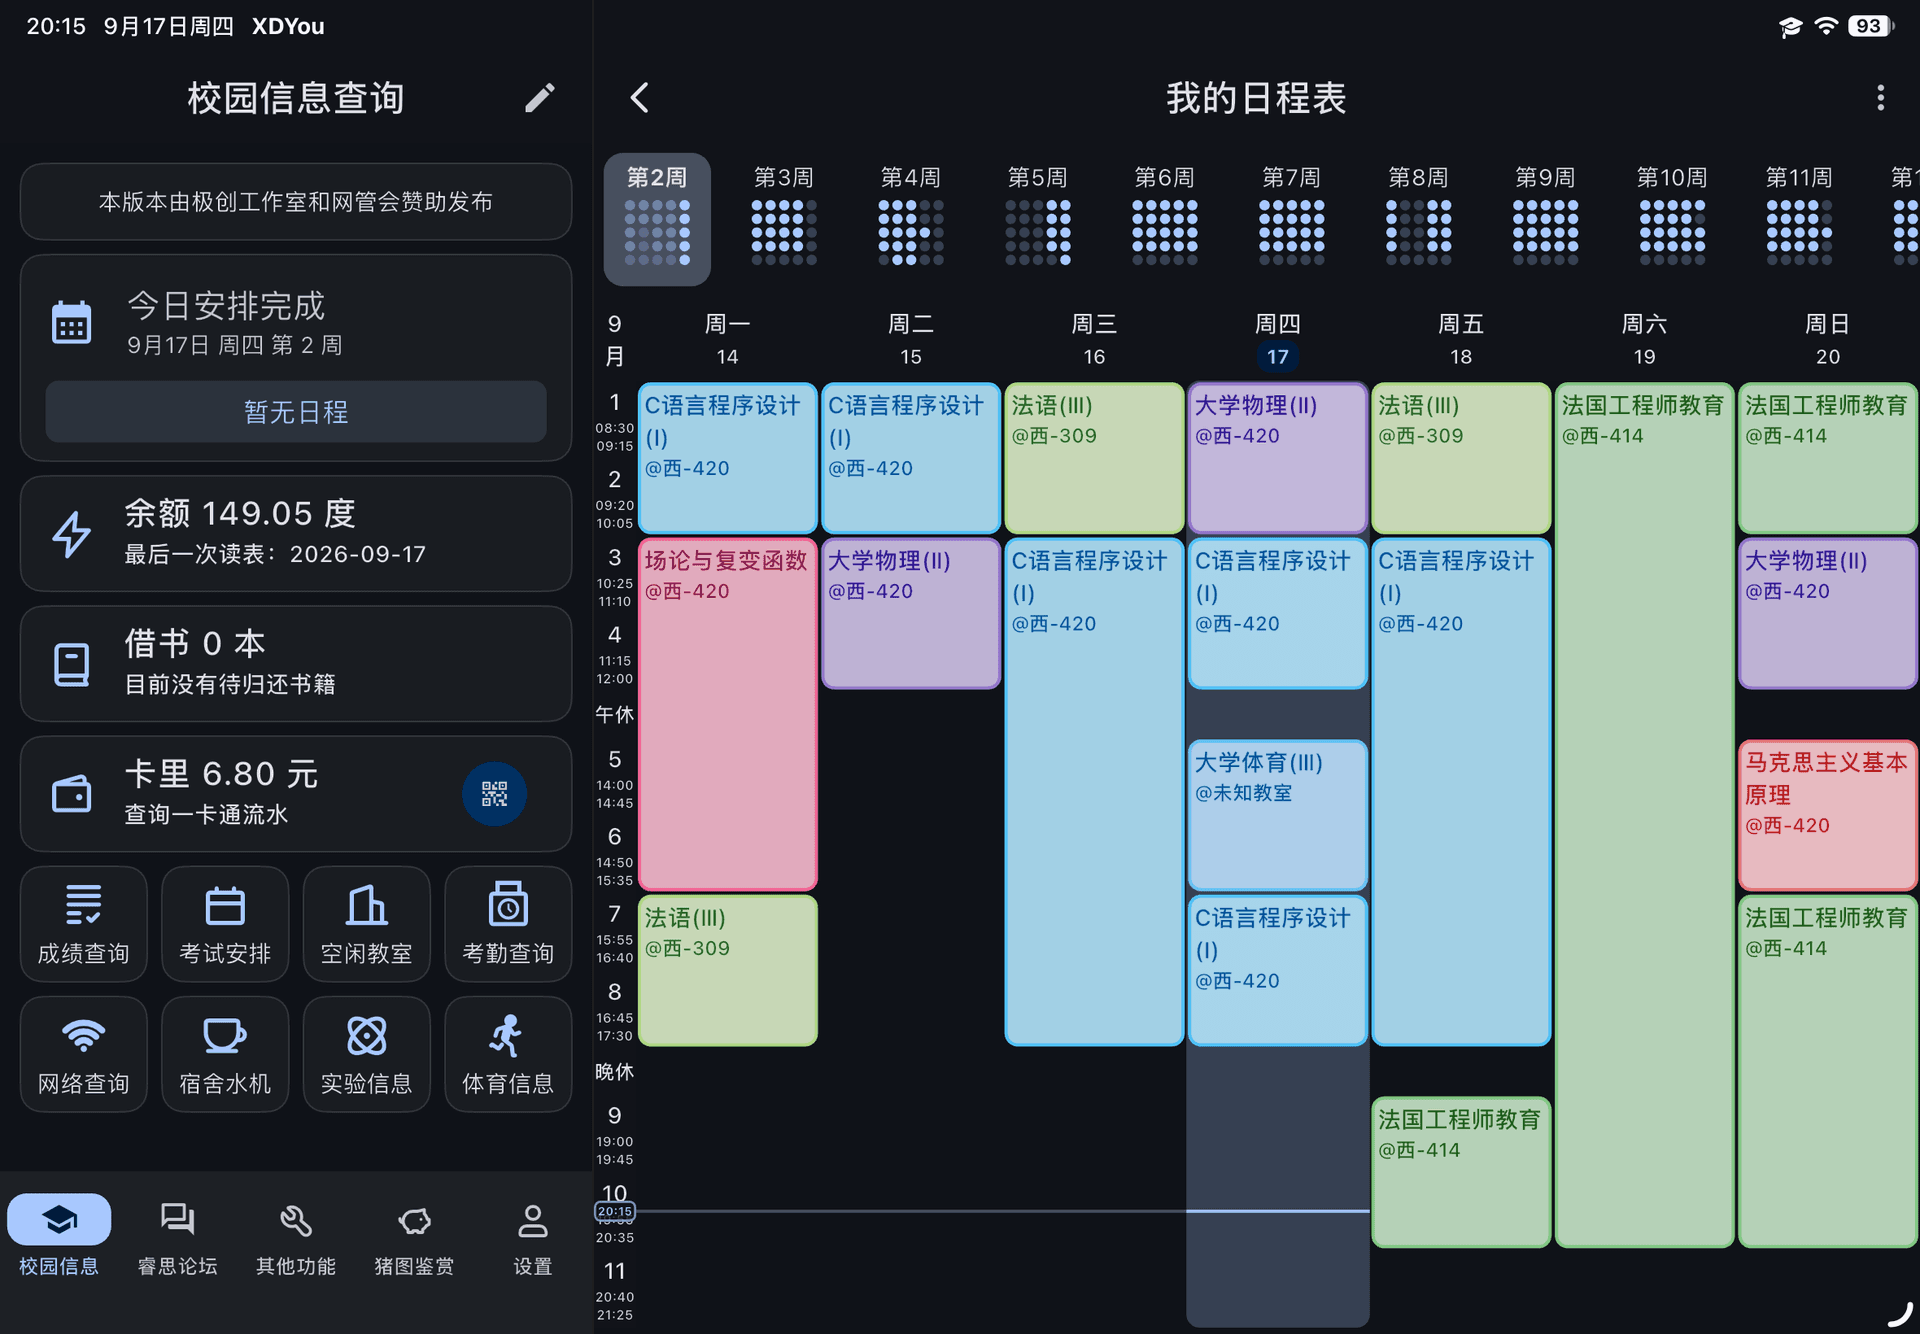
Task: Open 成绩查询 grade lookup
Action: pos(84,924)
